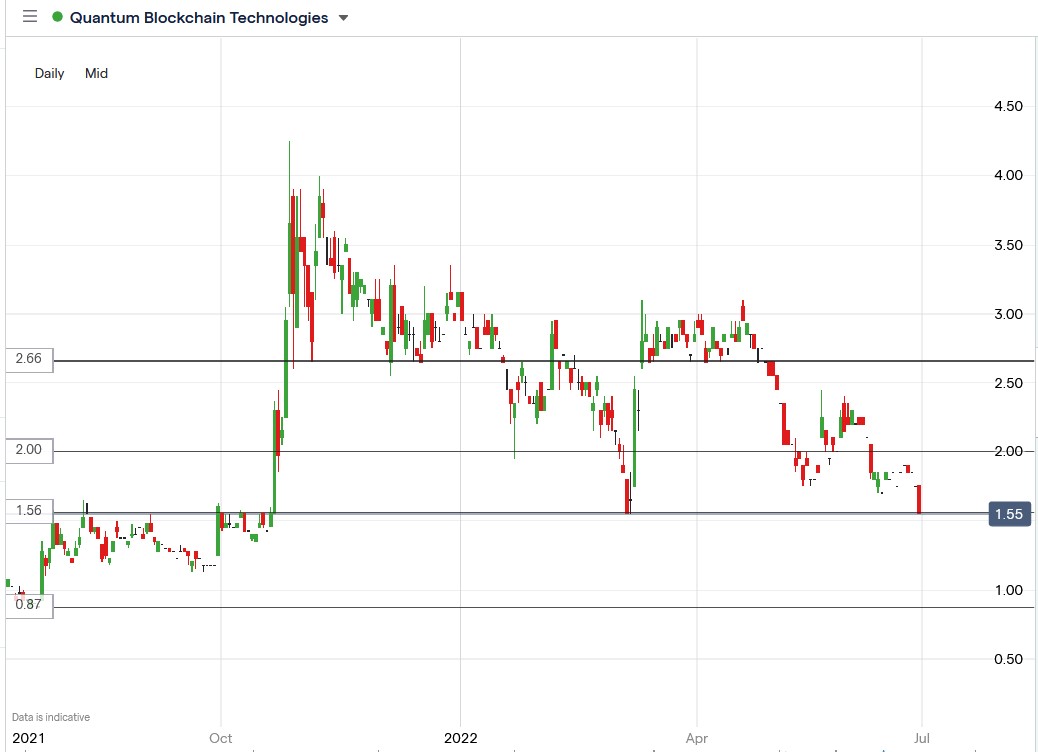Image resolution: width=1038 pixels, height=752 pixels.
Task: Click the Quantum Blockchain Technologies title
Action: [x=199, y=17]
